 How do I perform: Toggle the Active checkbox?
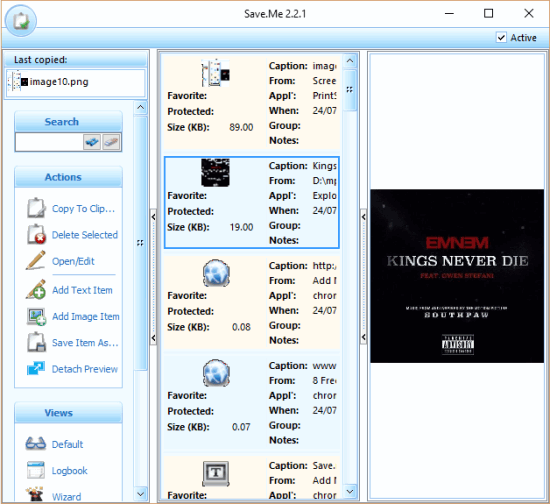[501, 38]
